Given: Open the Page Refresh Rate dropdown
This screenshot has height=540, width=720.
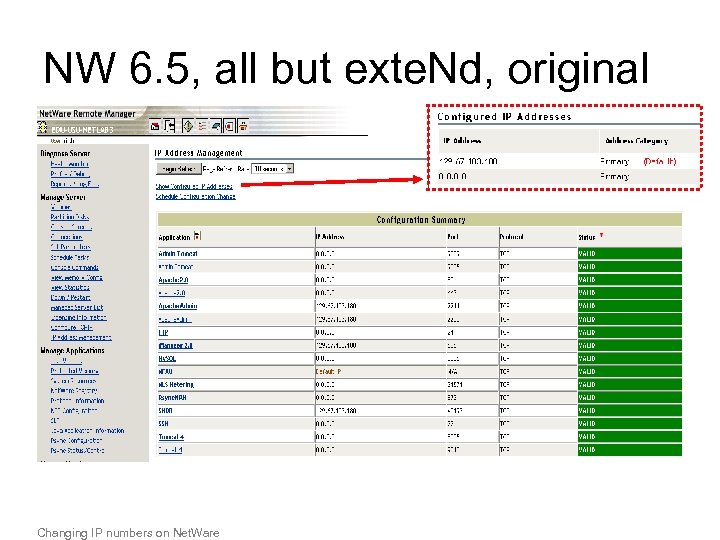Looking at the screenshot, I should pos(272,169).
